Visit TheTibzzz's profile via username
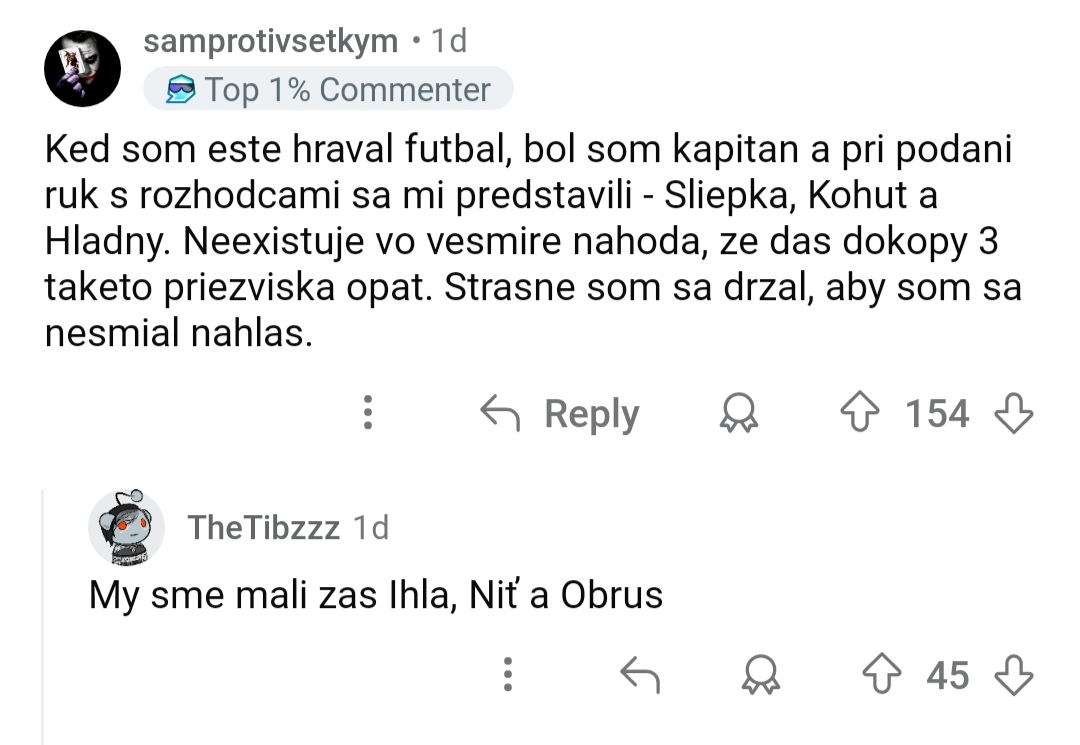The width and height of the screenshot is (1080, 745). coord(264,527)
